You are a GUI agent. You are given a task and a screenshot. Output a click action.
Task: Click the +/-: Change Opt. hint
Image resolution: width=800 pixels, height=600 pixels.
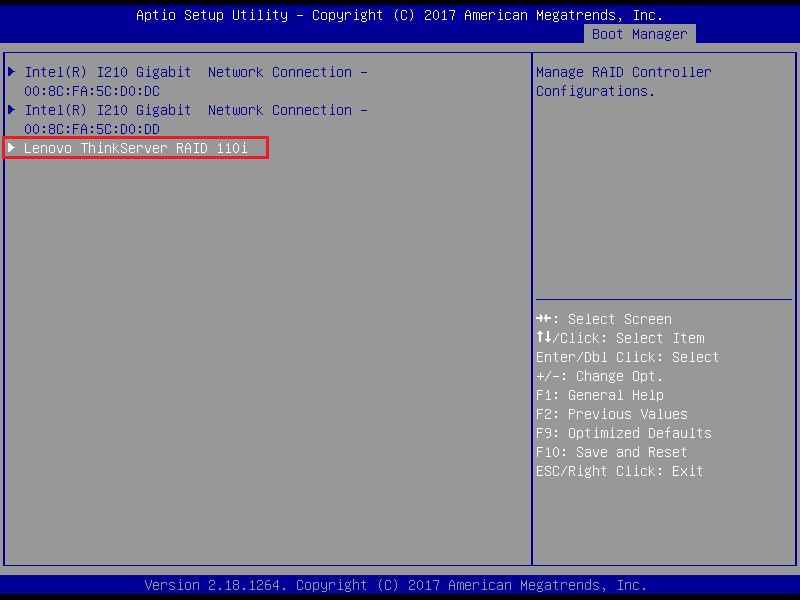599,376
